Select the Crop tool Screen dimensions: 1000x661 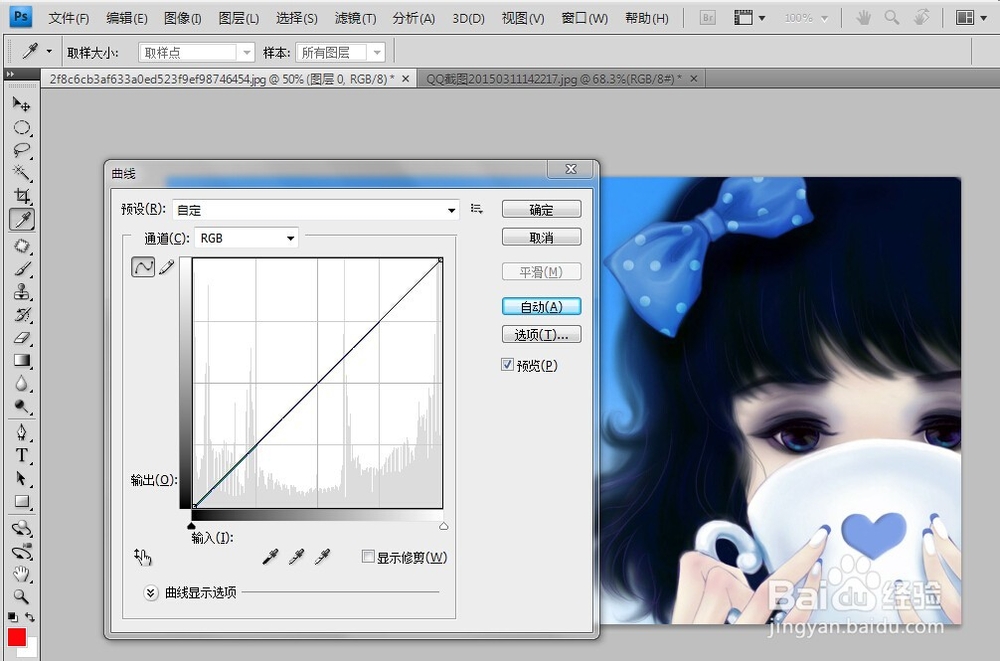pos(22,196)
